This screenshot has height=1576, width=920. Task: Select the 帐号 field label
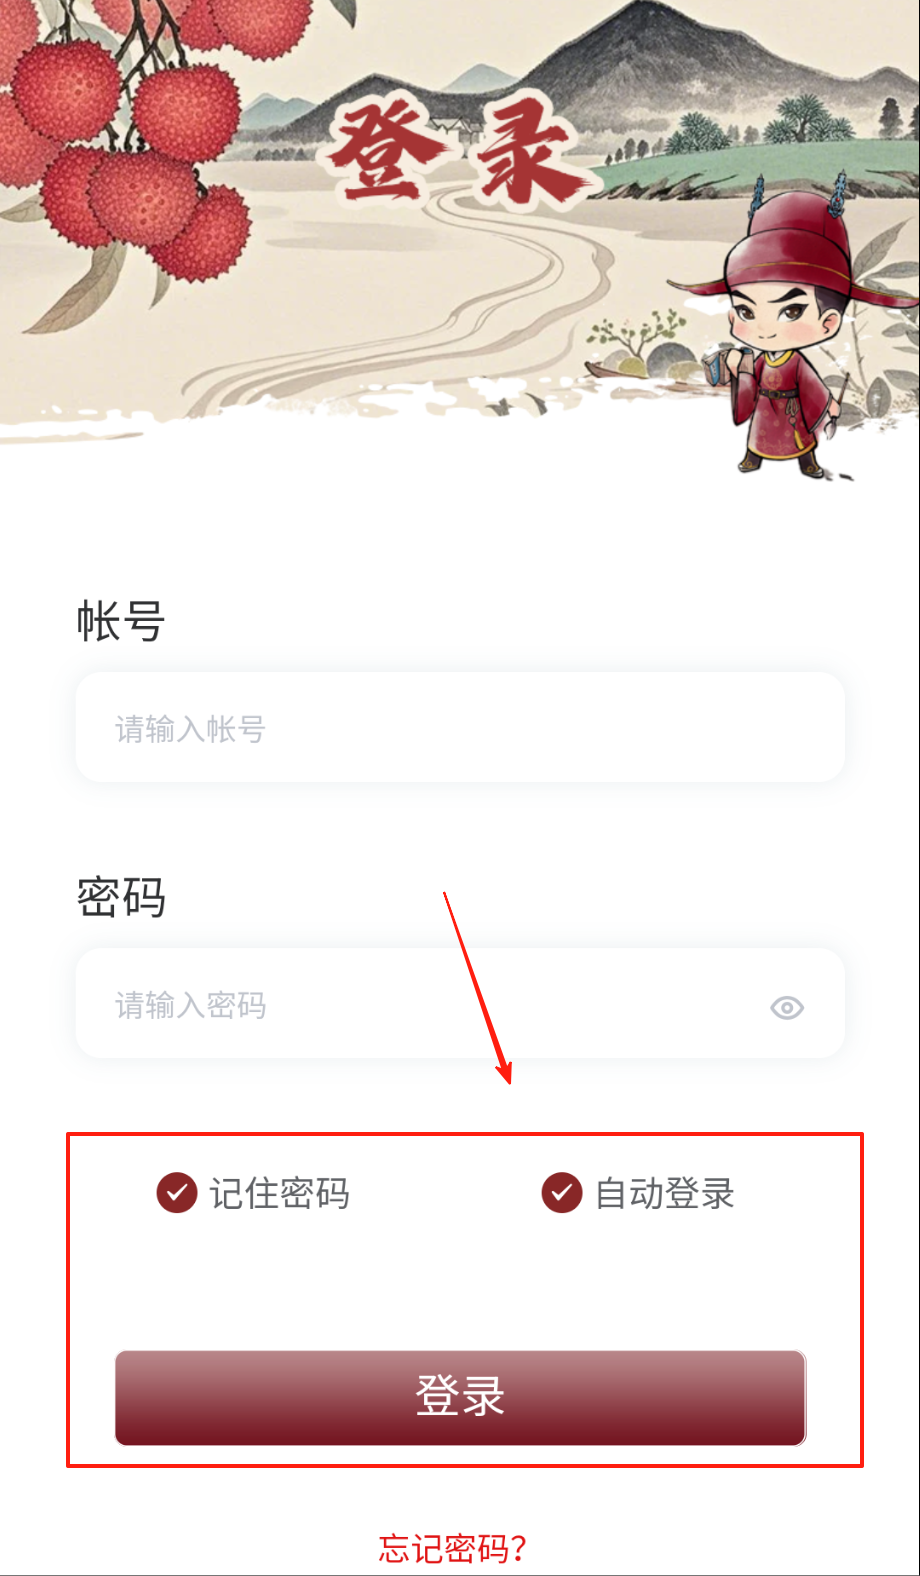(x=121, y=621)
